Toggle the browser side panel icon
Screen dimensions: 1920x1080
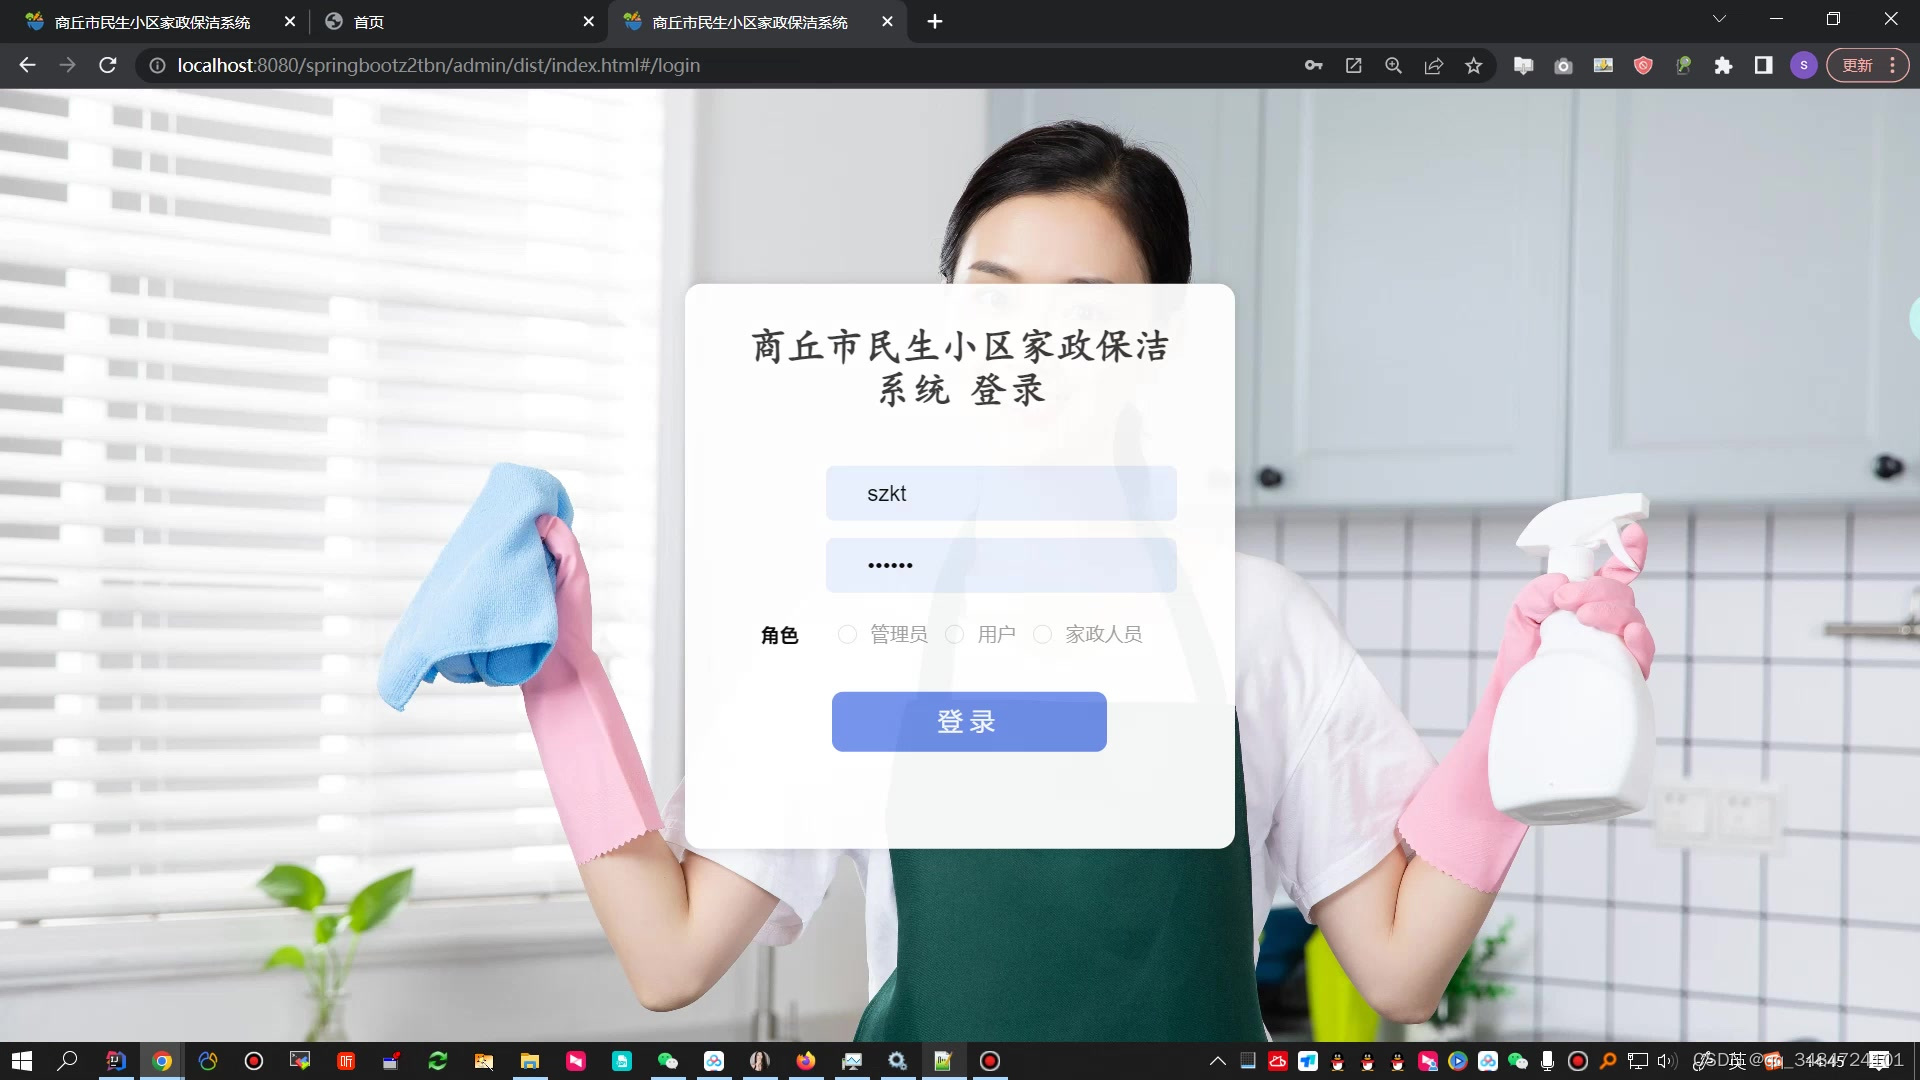click(1763, 65)
